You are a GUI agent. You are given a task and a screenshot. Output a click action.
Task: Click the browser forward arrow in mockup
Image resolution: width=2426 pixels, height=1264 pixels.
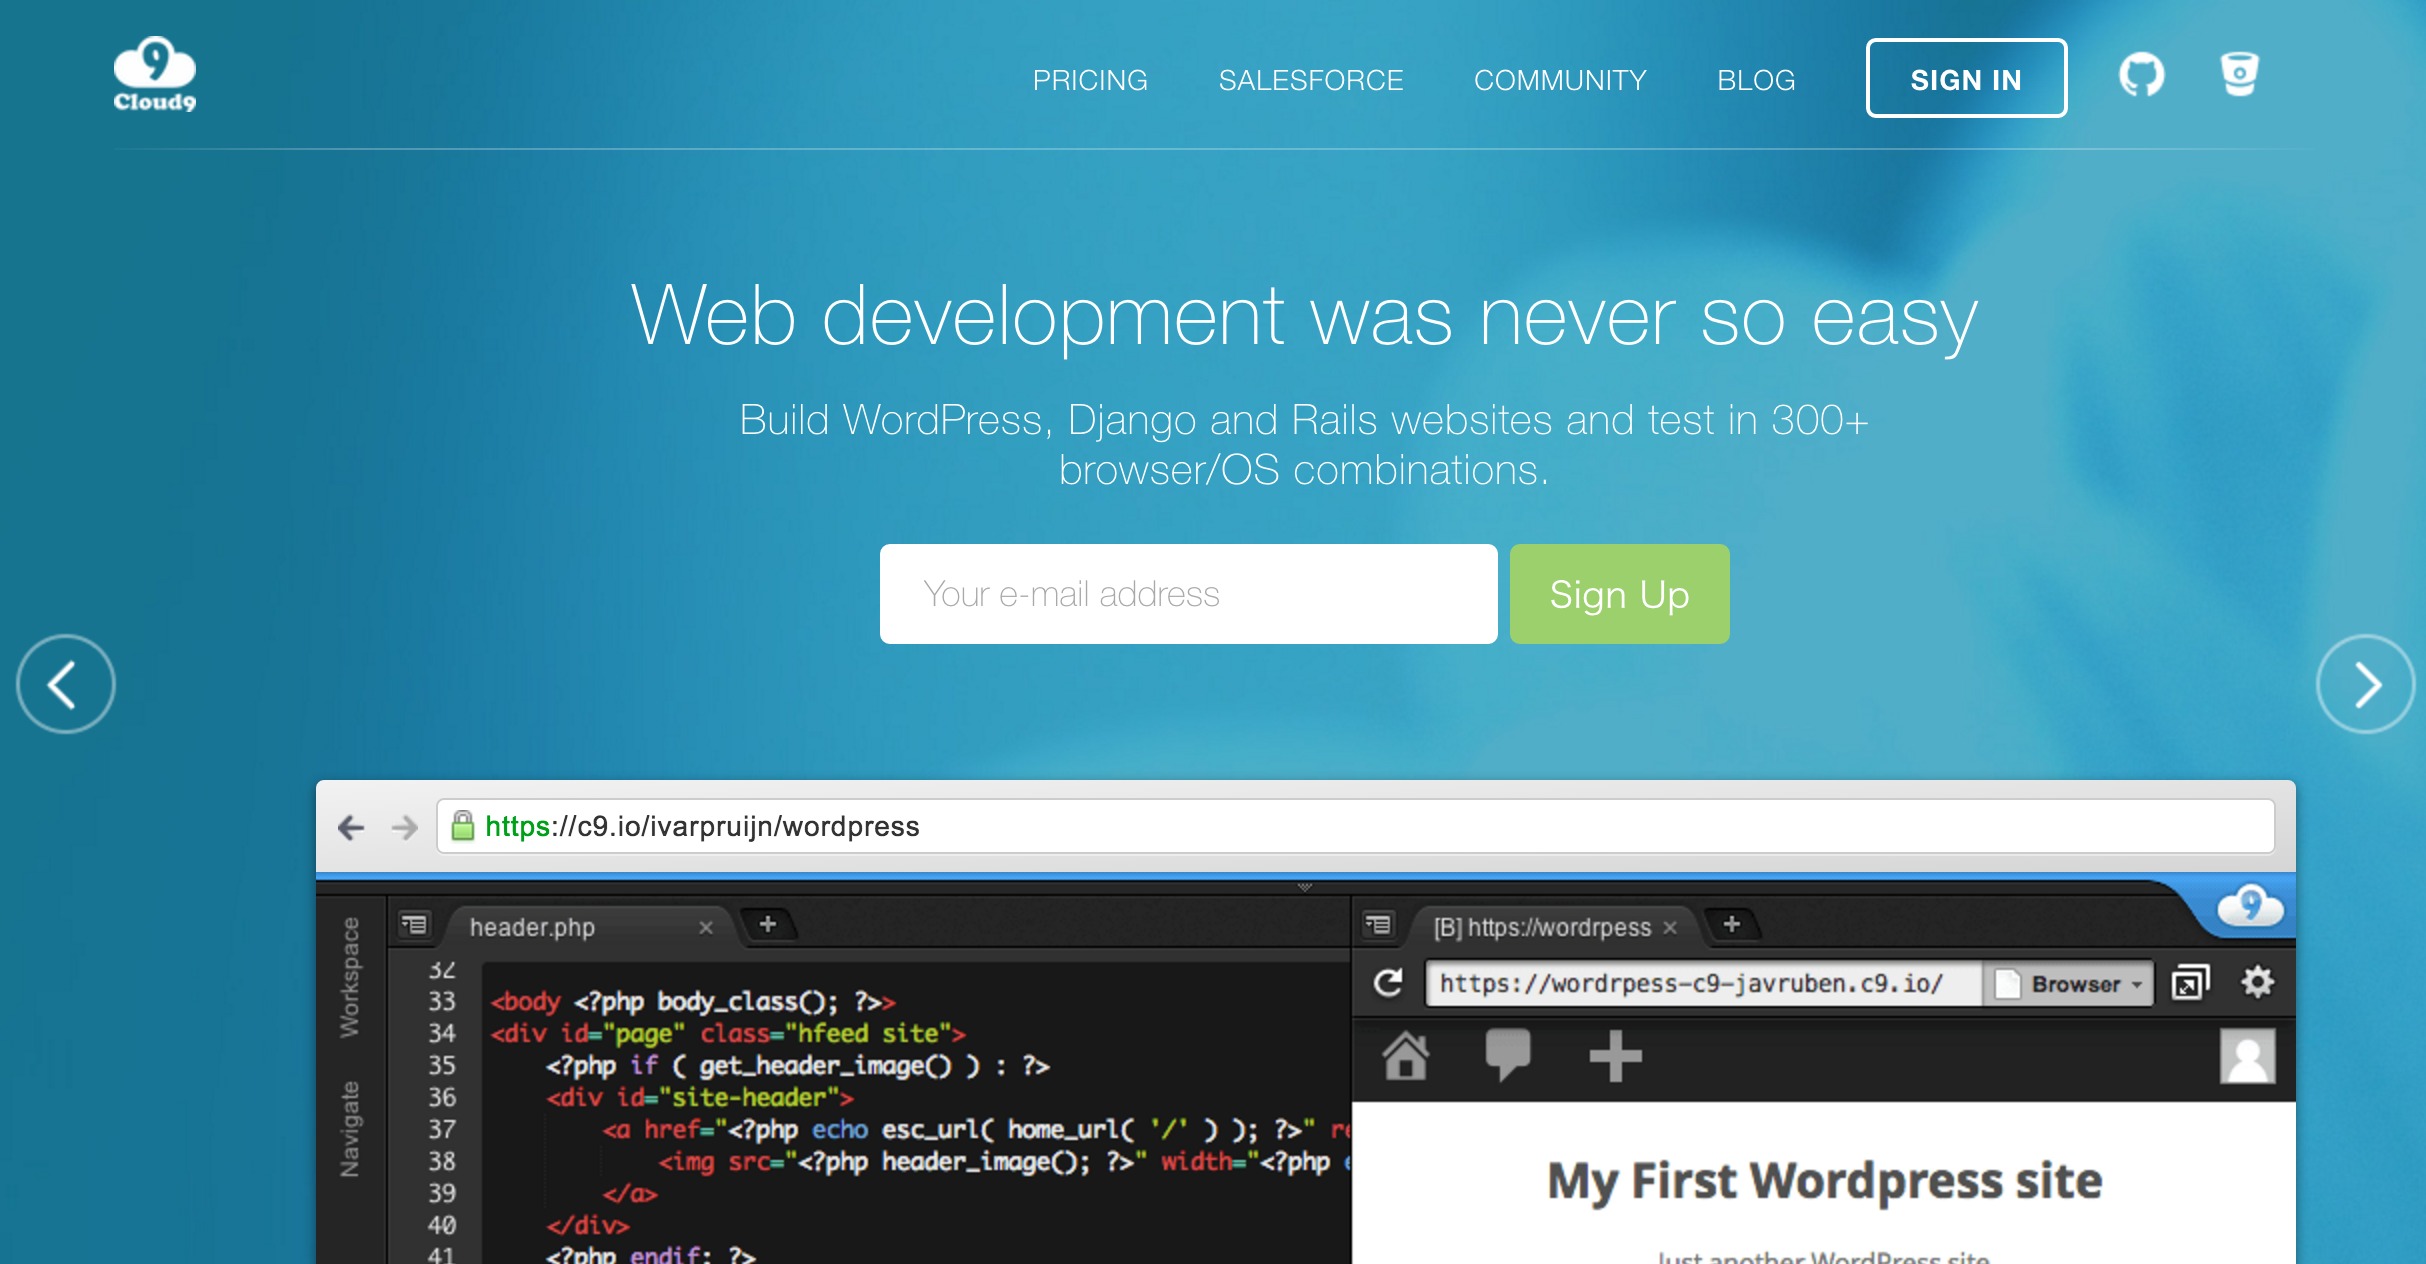tap(404, 827)
